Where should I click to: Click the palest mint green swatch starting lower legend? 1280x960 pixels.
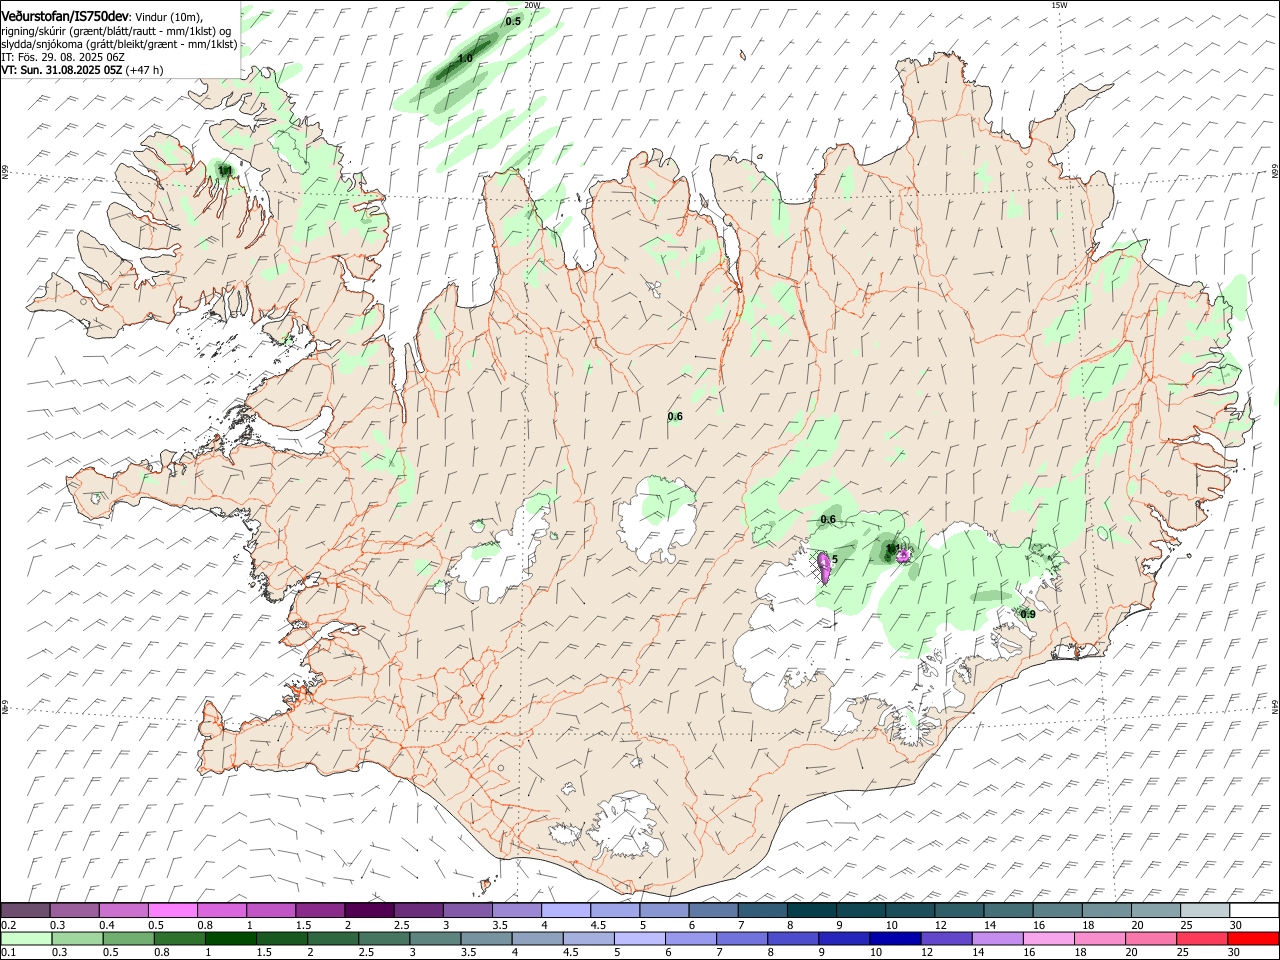(26, 939)
